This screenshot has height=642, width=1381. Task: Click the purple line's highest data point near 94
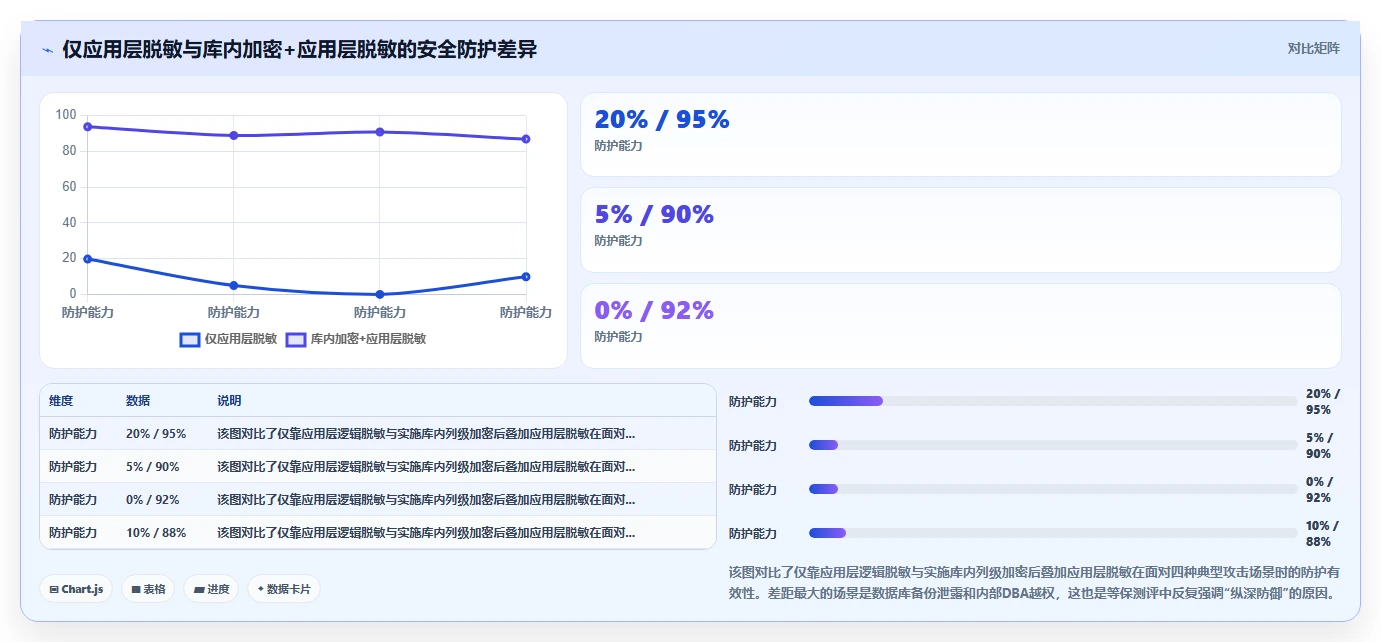point(88,127)
